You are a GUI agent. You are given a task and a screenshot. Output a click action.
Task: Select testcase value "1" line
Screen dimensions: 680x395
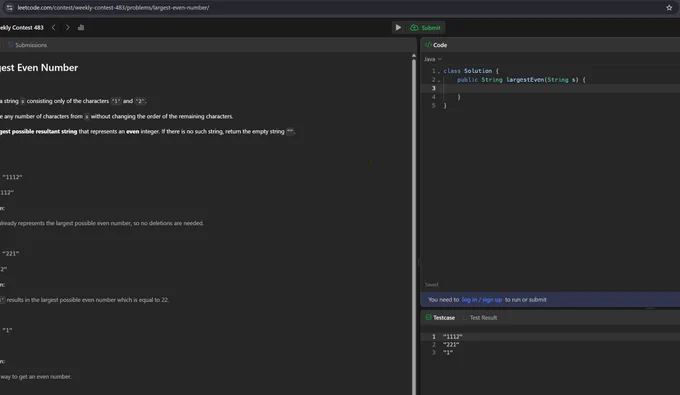(448, 353)
